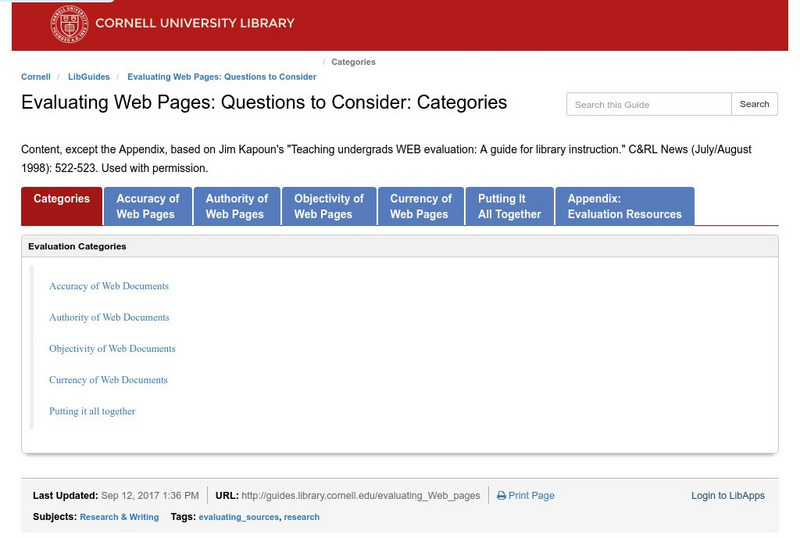Open Login to LibApps link
The width and height of the screenshot is (800, 538).
tap(728, 496)
